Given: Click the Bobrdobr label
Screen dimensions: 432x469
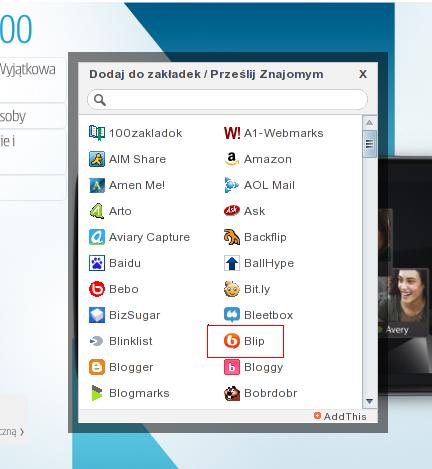Looking at the screenshot, I should coord(270,393).
